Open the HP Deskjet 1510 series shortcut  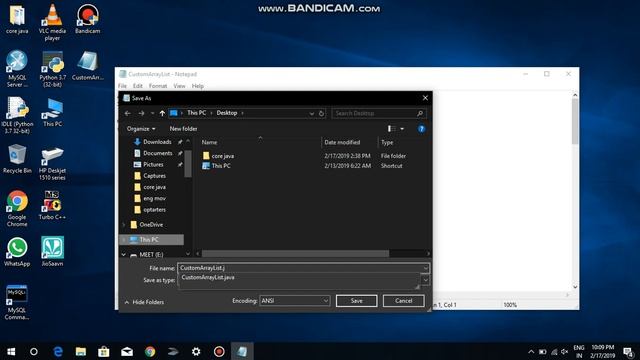click(x=52, y=163)
